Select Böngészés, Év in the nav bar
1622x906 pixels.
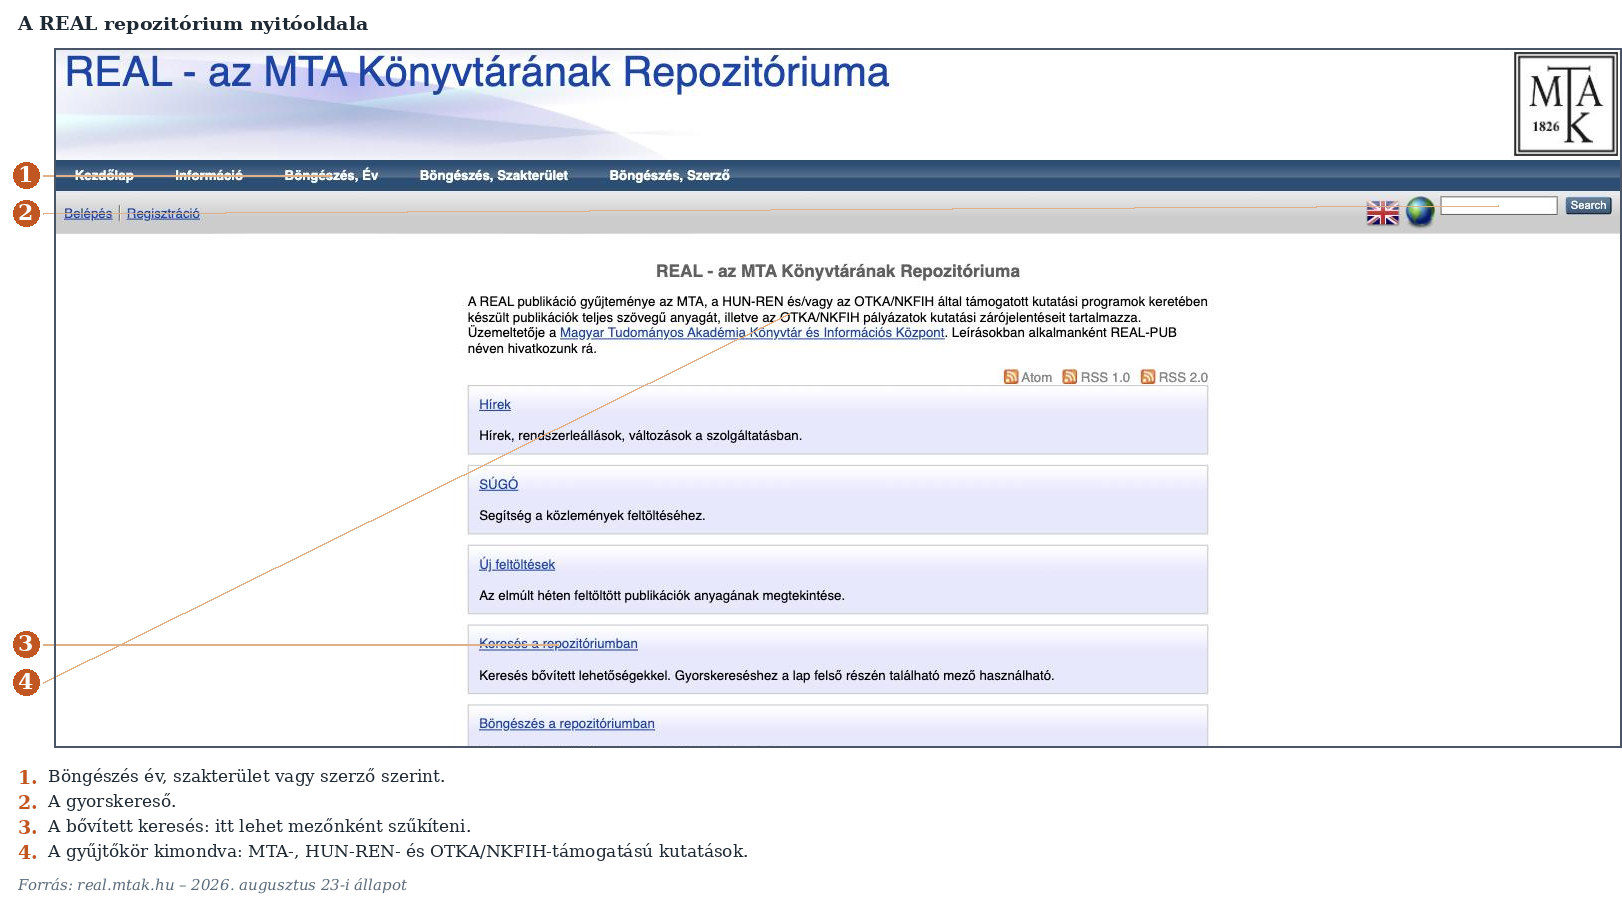[x=331, y=175]
